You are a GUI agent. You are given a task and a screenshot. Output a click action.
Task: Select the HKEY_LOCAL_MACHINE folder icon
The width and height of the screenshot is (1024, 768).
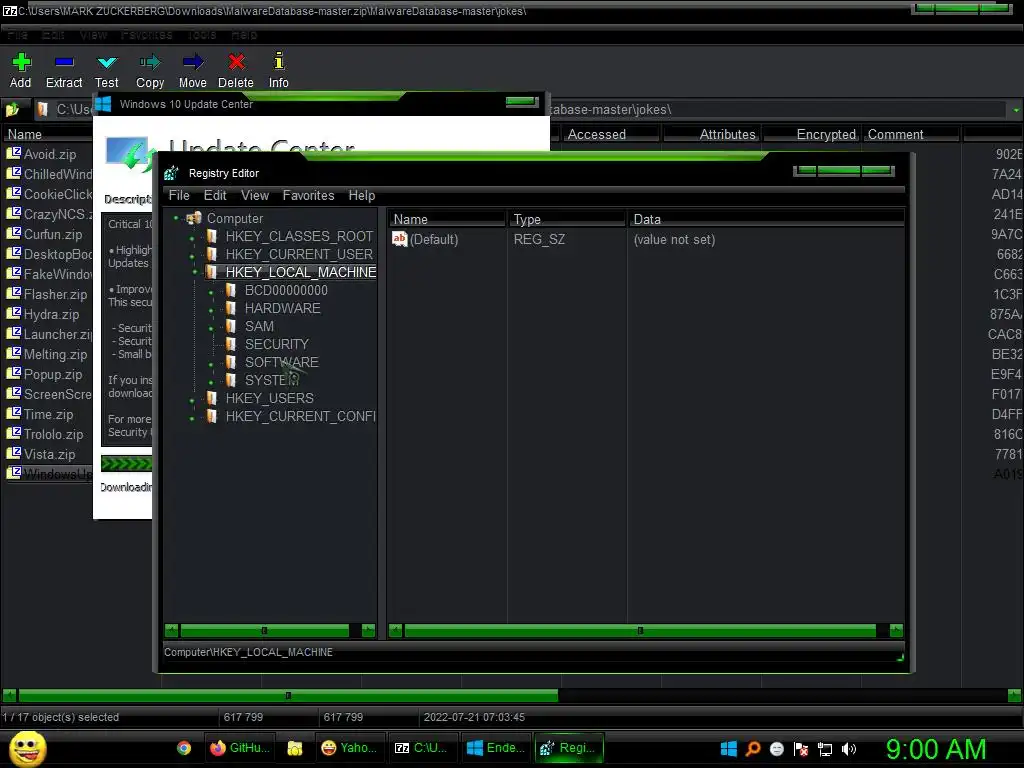[212, 272]
